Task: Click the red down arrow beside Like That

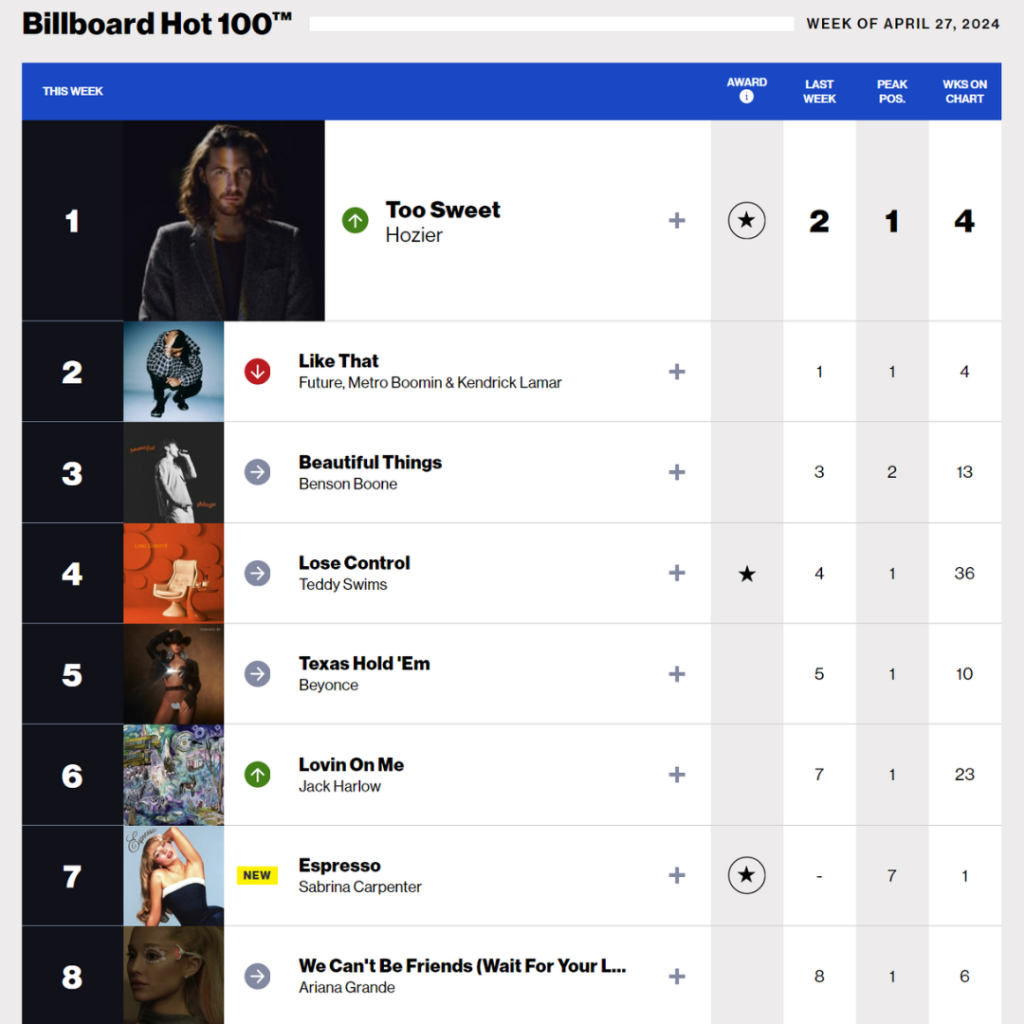Action: click(258, 372)
